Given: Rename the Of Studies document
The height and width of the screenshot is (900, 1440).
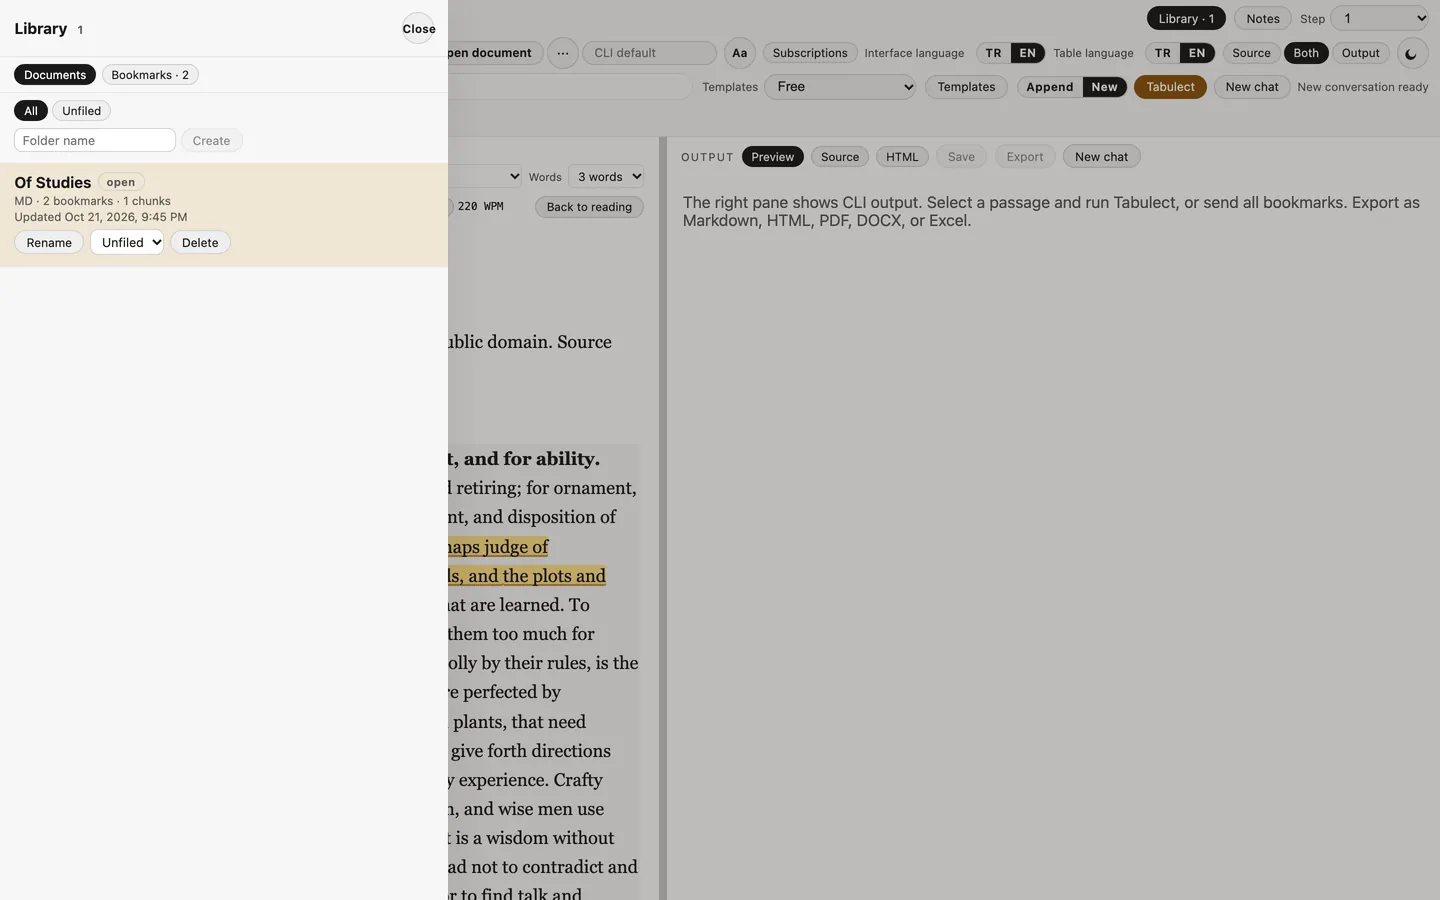Looking at the screenshot, I should (49, 243).
